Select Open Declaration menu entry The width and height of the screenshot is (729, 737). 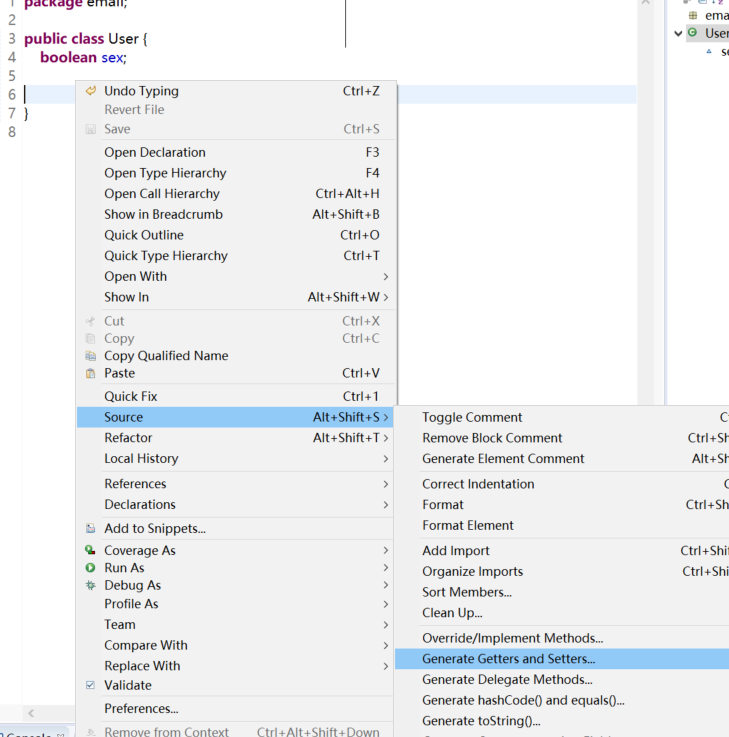tap(235, 152)
